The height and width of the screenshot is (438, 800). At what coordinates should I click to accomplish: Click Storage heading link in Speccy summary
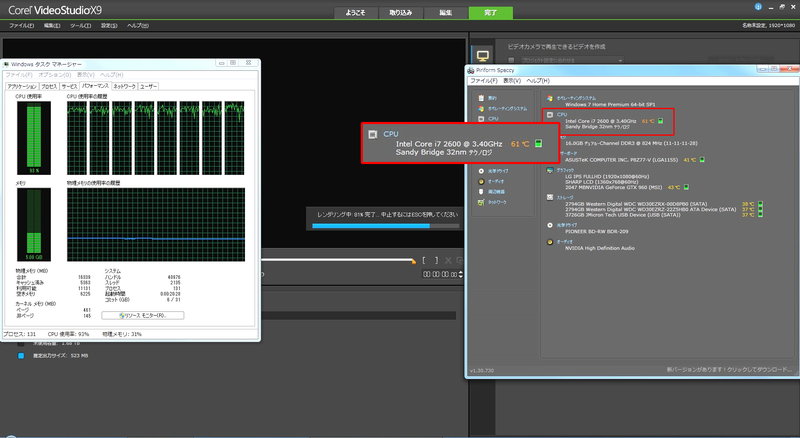(x=565, y=198)
